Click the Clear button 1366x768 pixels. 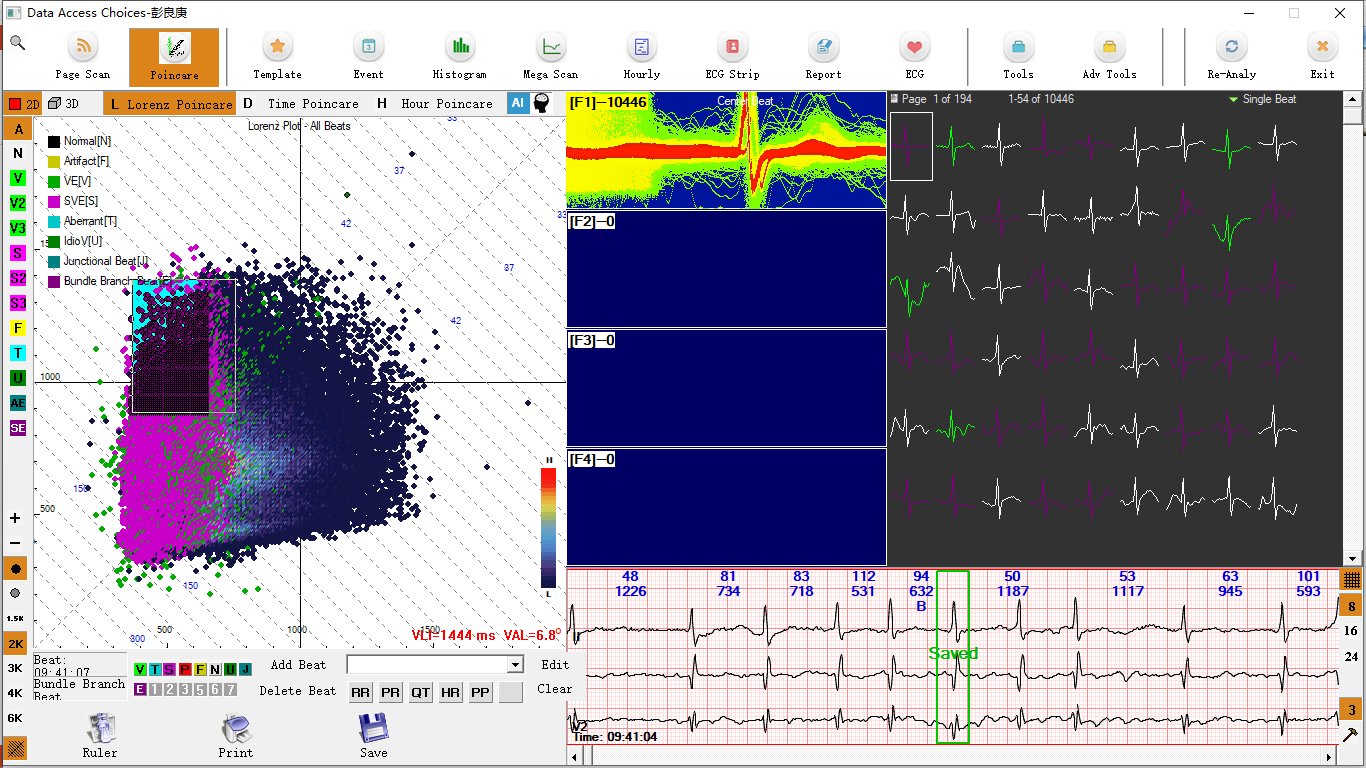pos(555,689)
